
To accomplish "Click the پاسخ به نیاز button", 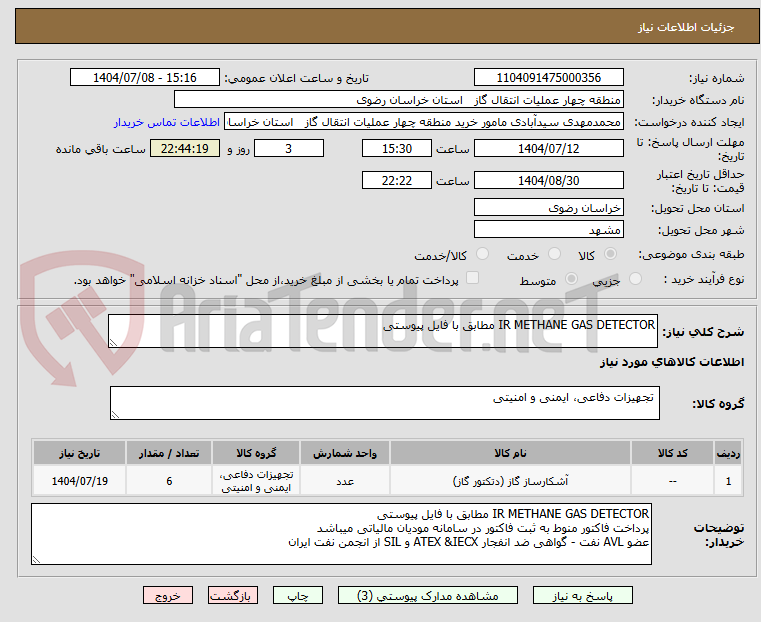I will click(x=582, y=595).
